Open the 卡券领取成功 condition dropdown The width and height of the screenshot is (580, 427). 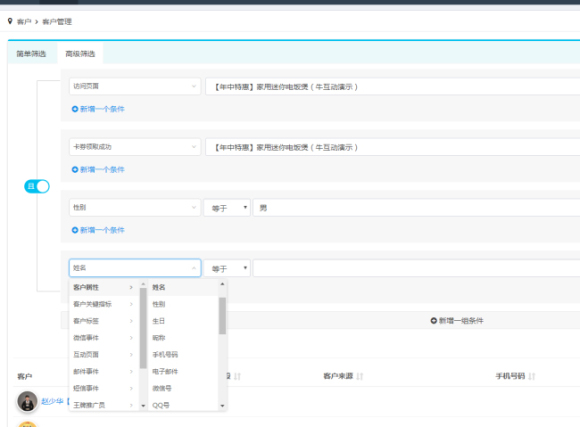pyautogui.click(x=135, y=147)
